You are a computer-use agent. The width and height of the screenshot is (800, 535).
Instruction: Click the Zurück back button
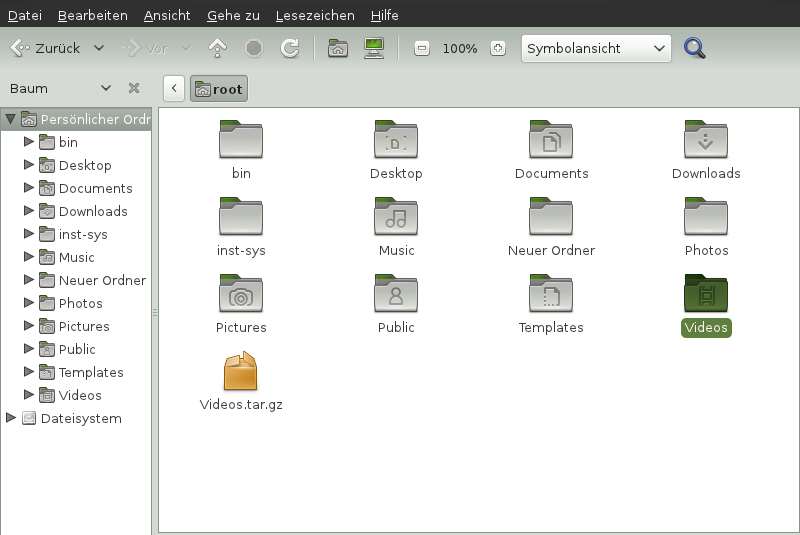point(48,48)
